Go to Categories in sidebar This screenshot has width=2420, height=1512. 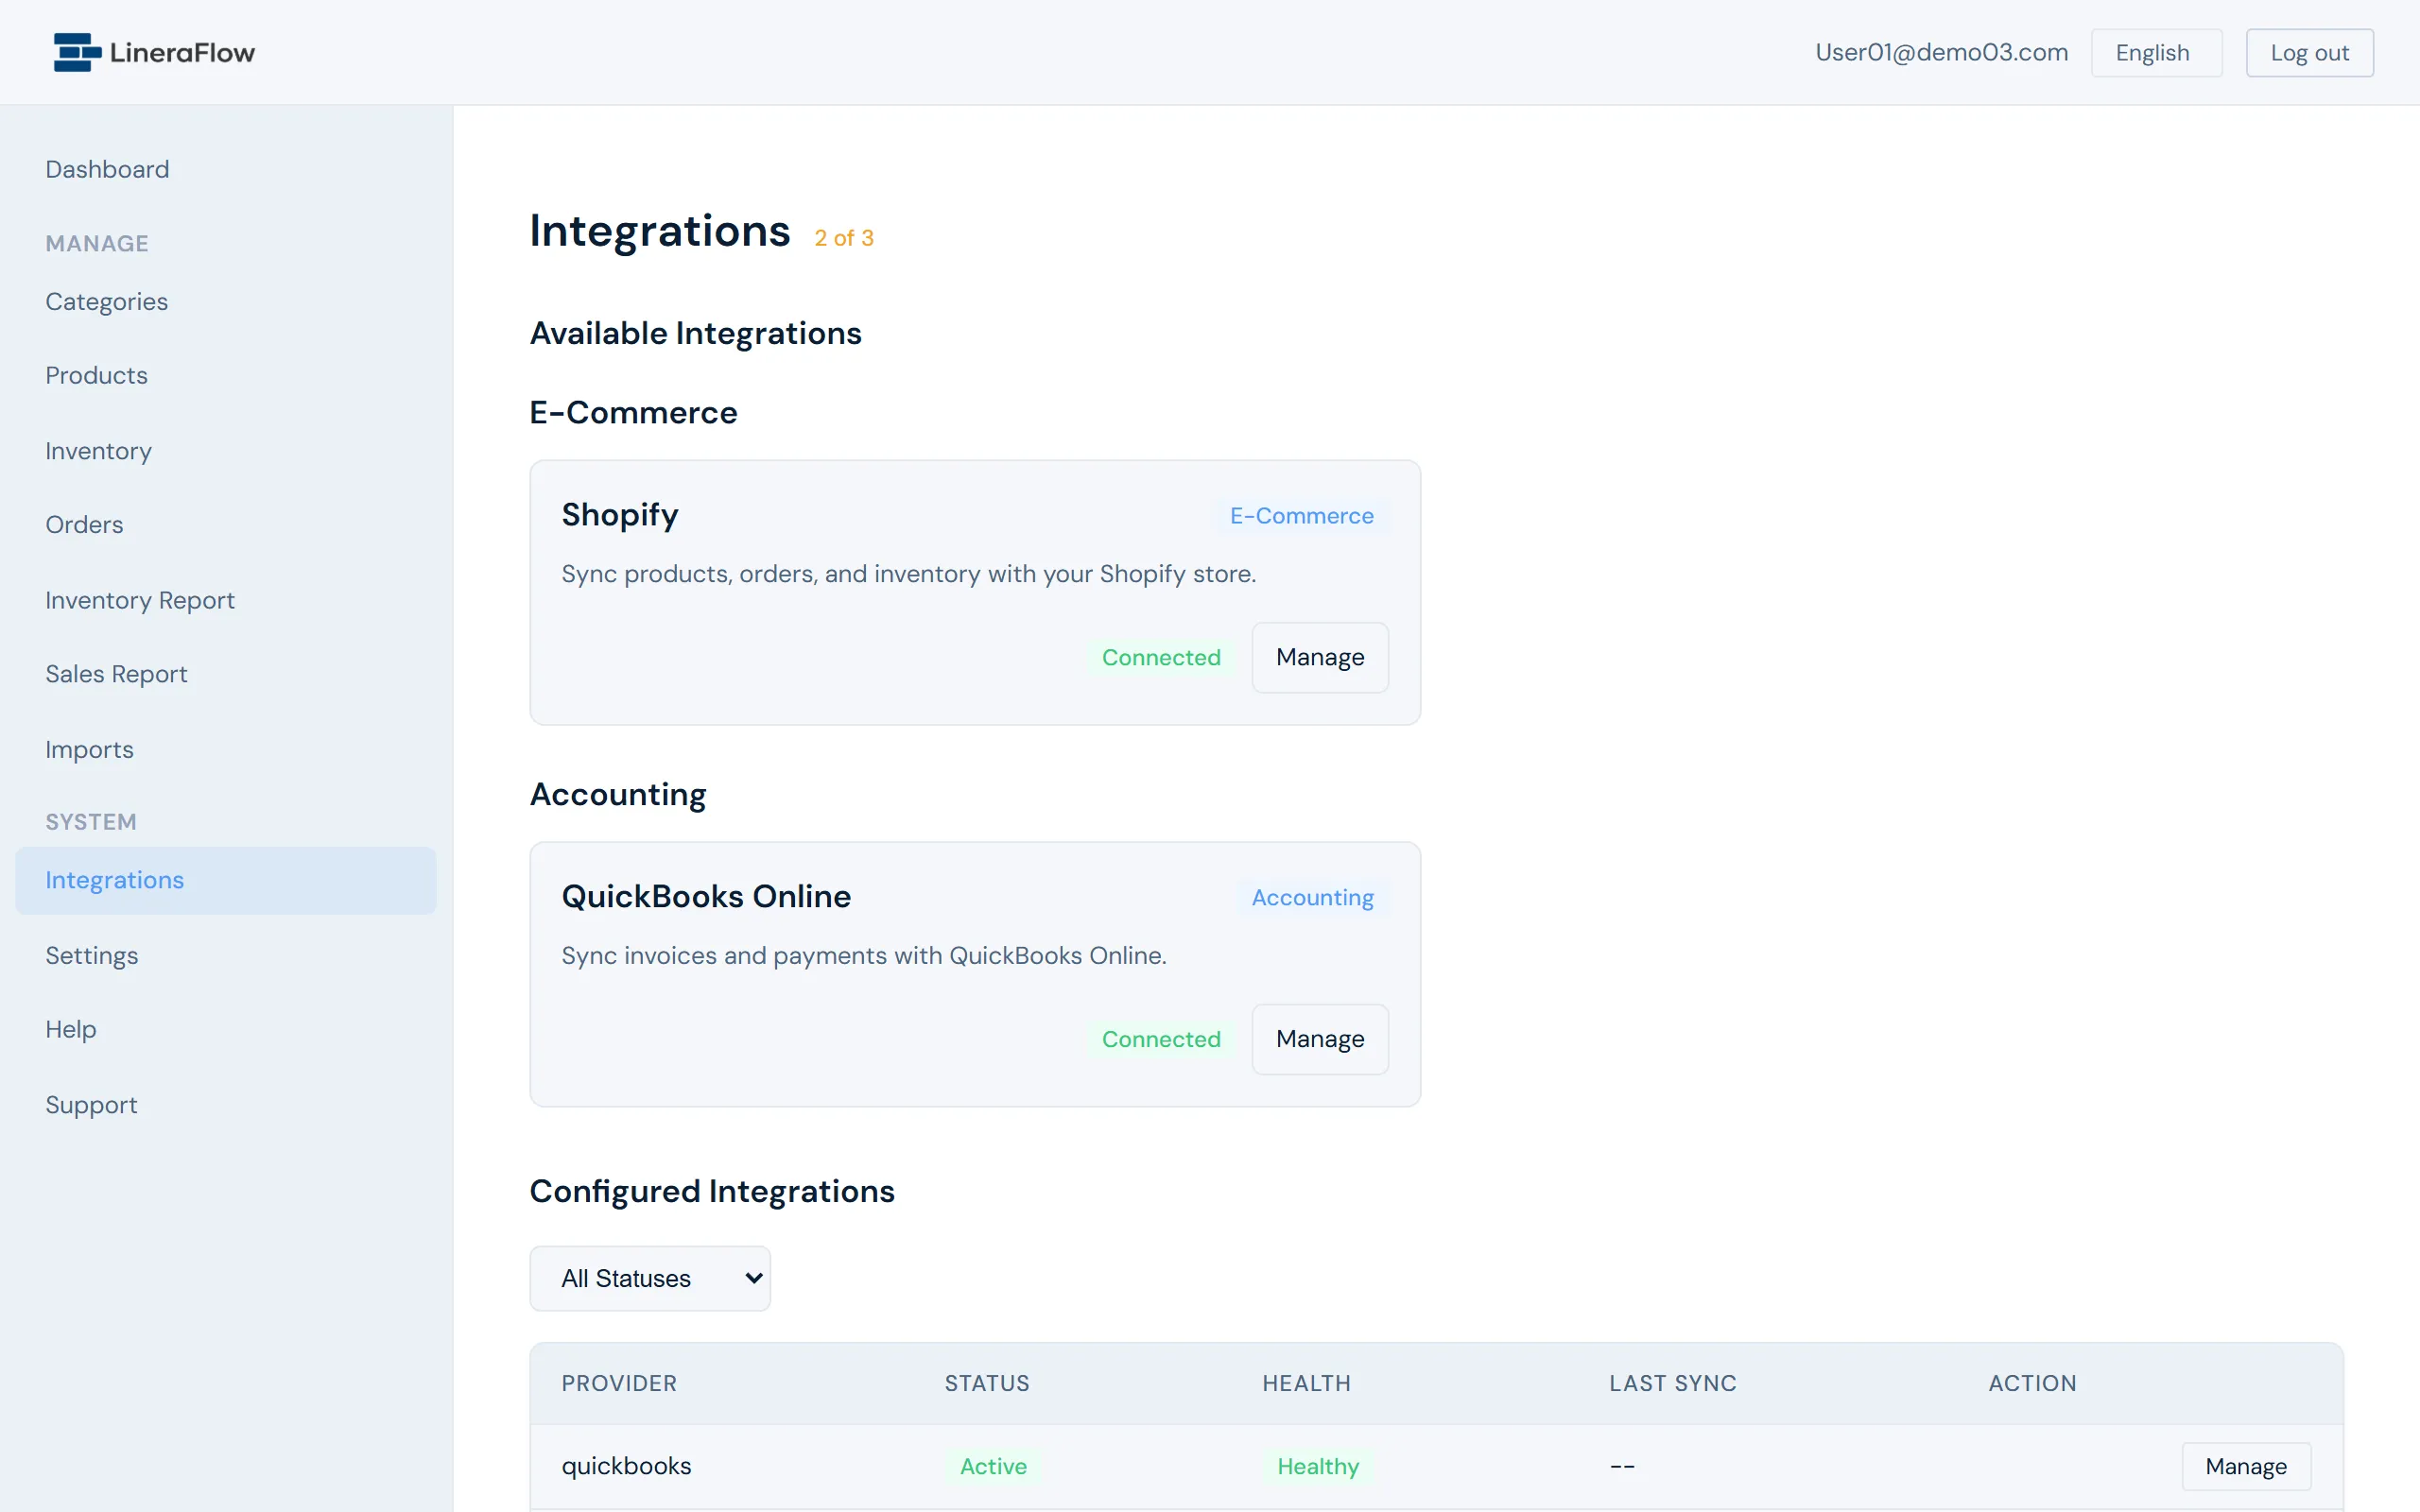tap(106, 301)
